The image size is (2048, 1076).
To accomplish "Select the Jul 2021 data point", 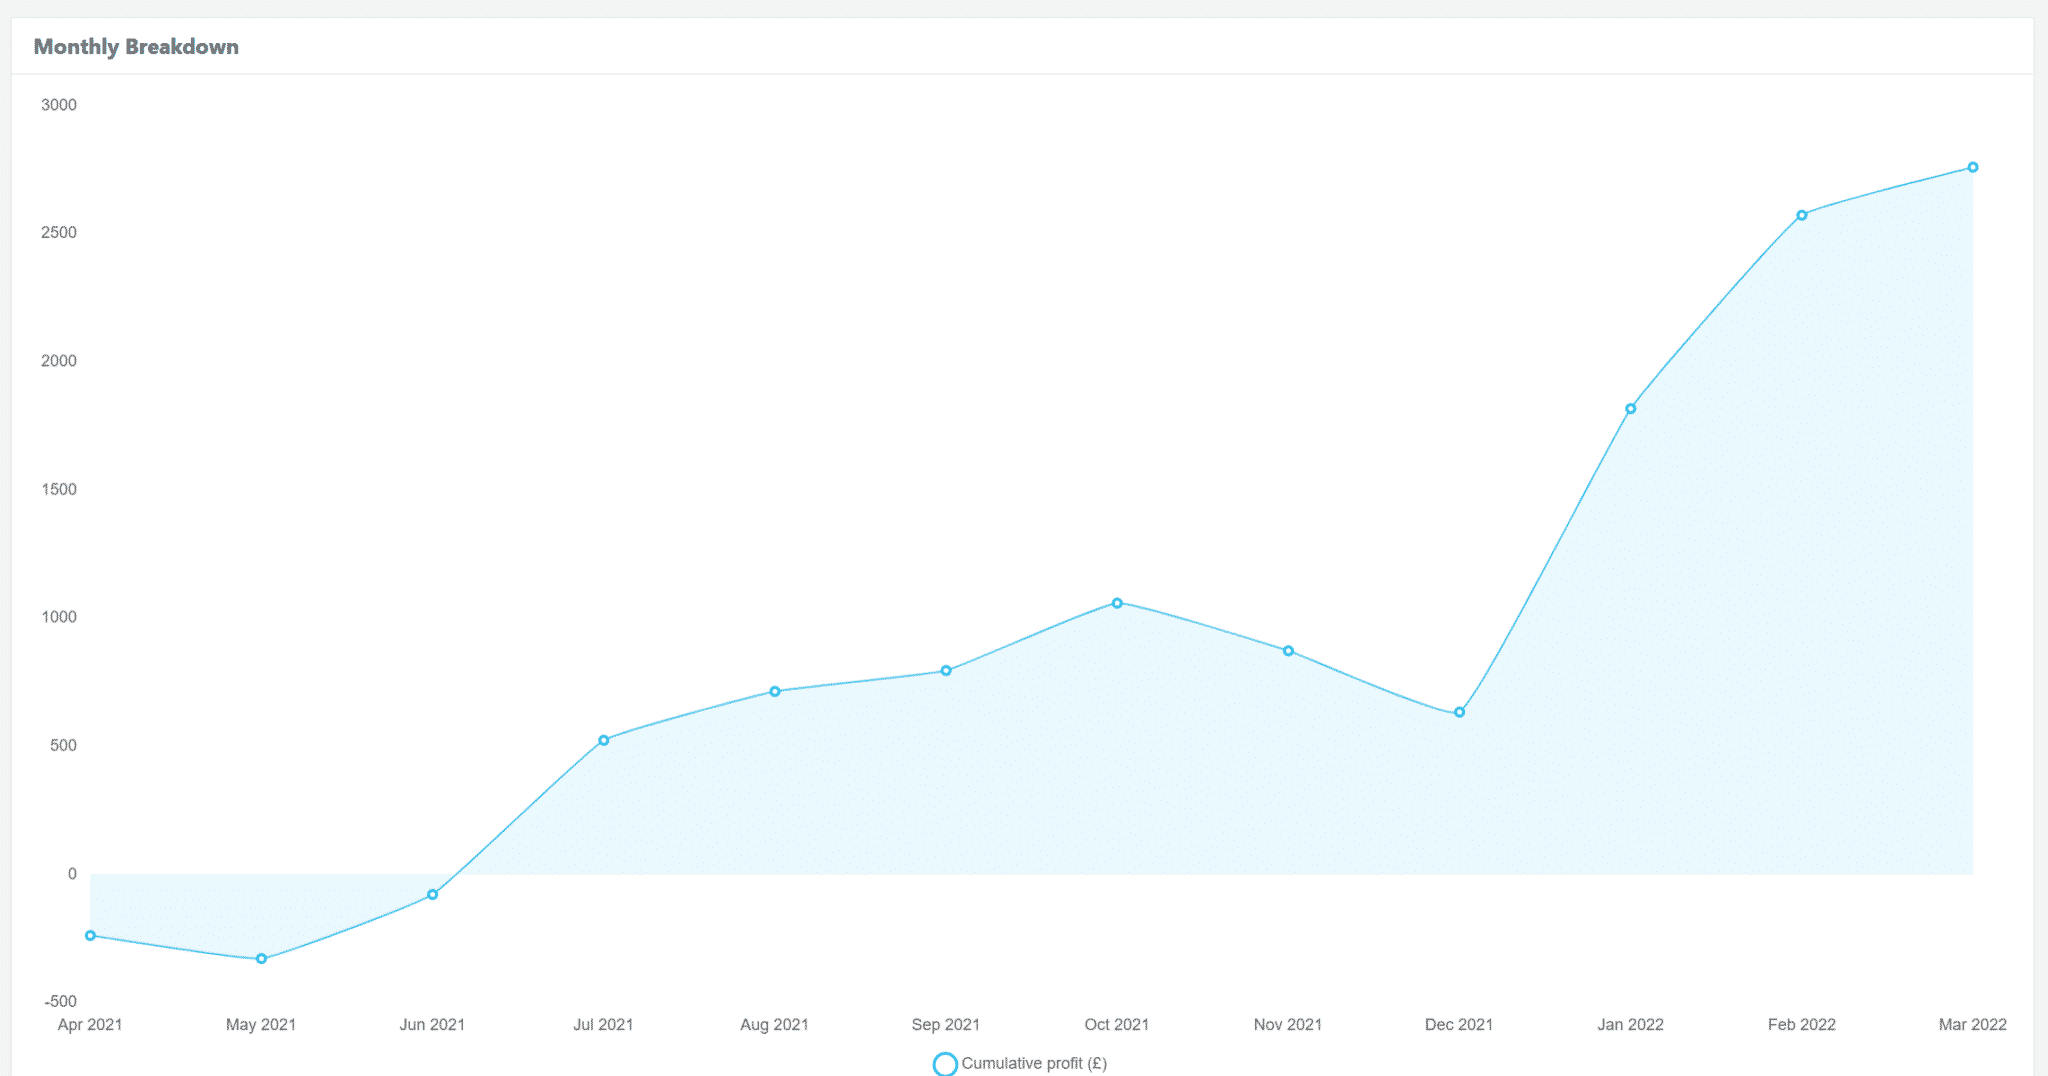I will pyautogui.click(x=604, y=741).
